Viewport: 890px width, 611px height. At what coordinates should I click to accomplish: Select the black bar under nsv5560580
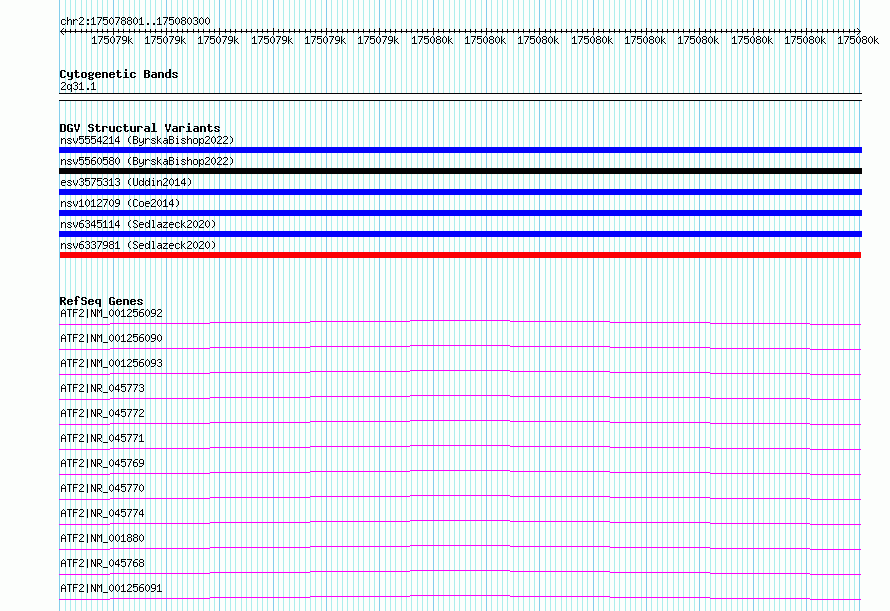(x=460, y=171)
